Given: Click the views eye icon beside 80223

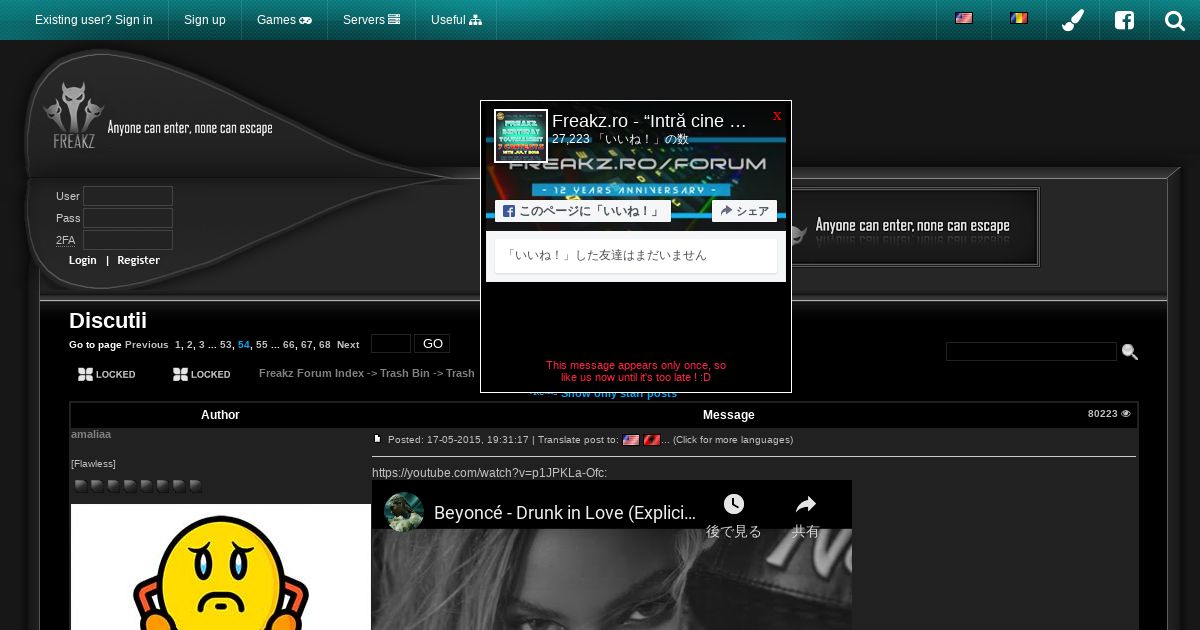Looking at the screenshot, I should click(x=1126, y=413).
